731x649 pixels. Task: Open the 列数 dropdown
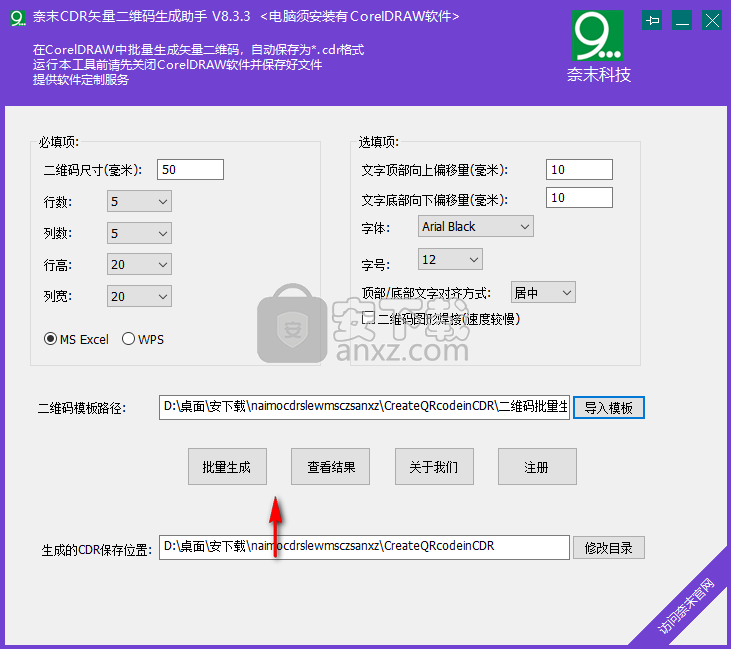139,233
